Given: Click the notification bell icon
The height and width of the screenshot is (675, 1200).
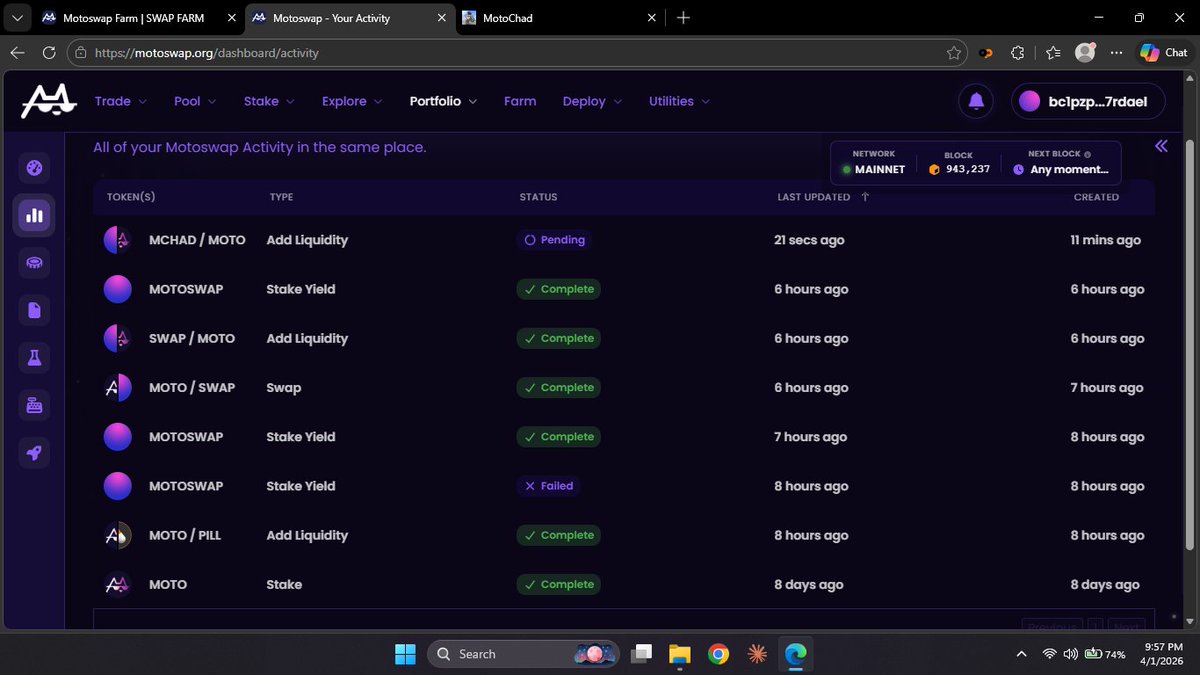Looking at the screenshot, I should [976, 101].
